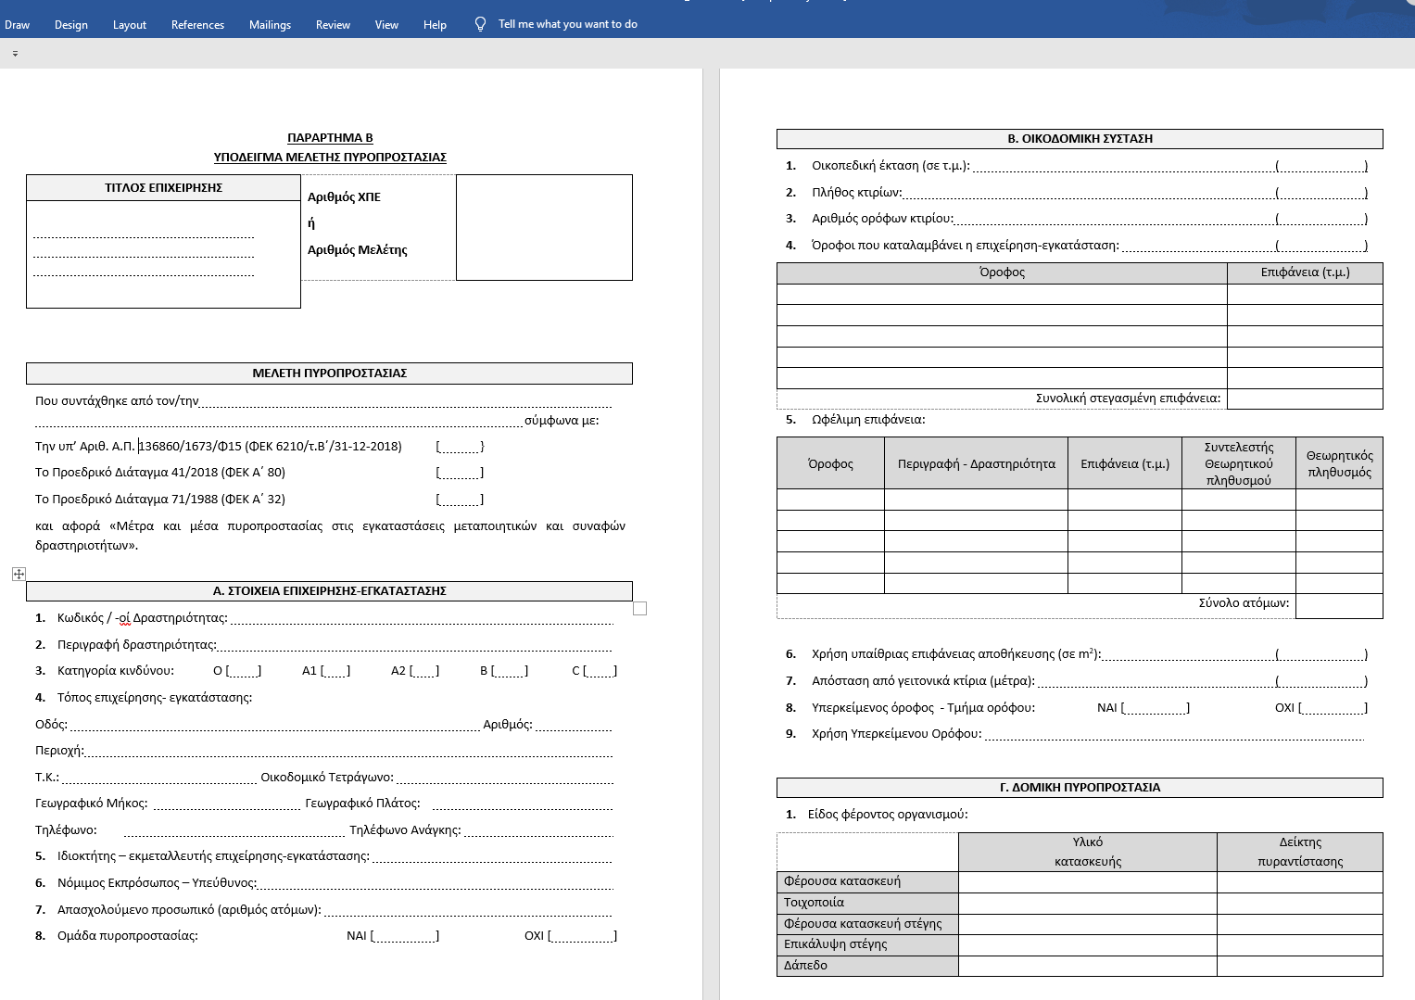Click the "Κωδικός / -οί Δραστηριότητας" line
Image resolution: width=1415 pixels, height=1000 pixels.
click(x=324, y=618)
